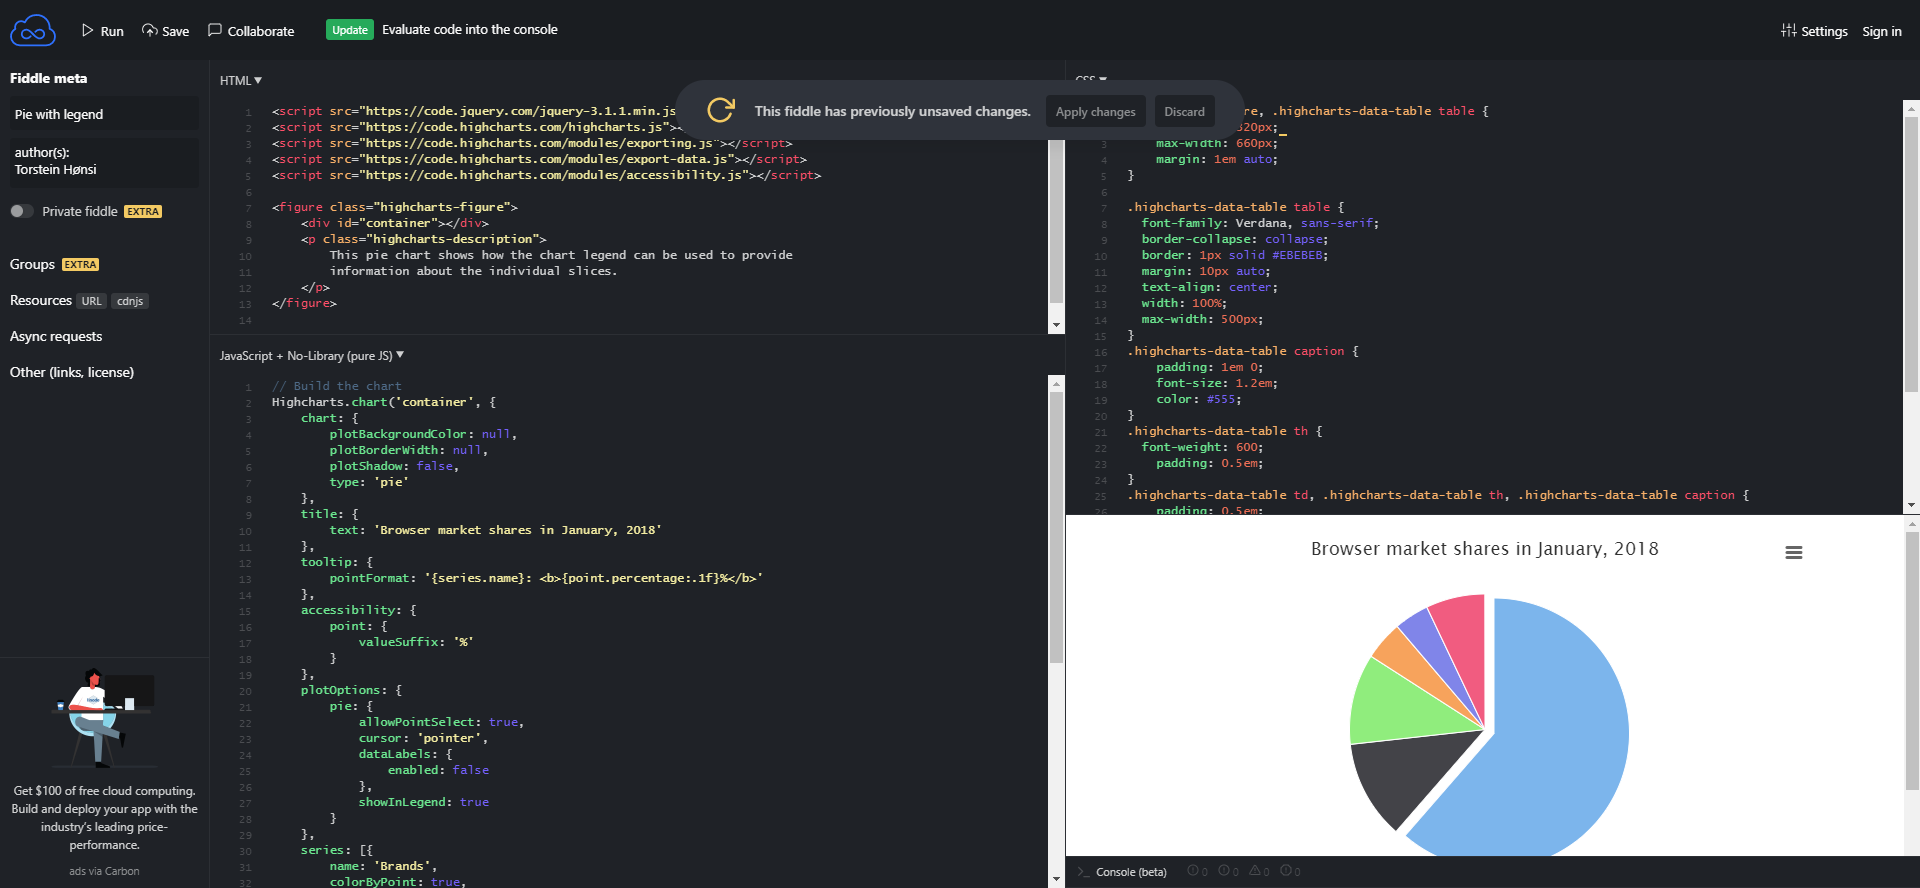The width and height of the screenshot is (1920, 888).
Task: Click the "type: 'pie'" line in JavaScript
Action: tap(369, 482)
